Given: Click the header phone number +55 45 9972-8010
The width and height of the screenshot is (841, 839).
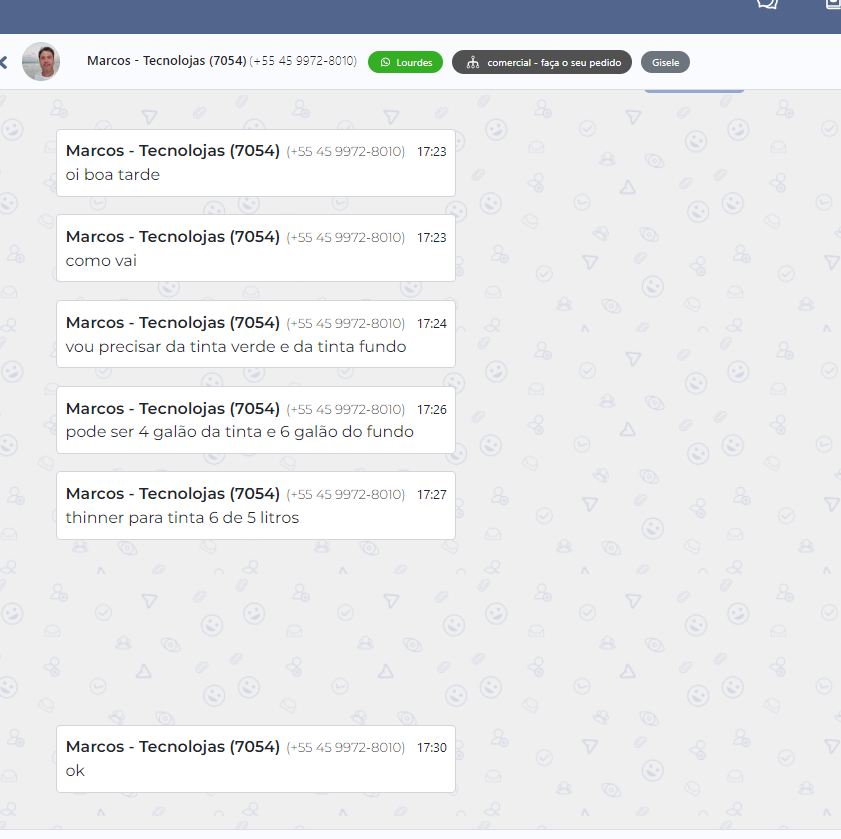Looking at the screenshot, I should click(303, 61).
